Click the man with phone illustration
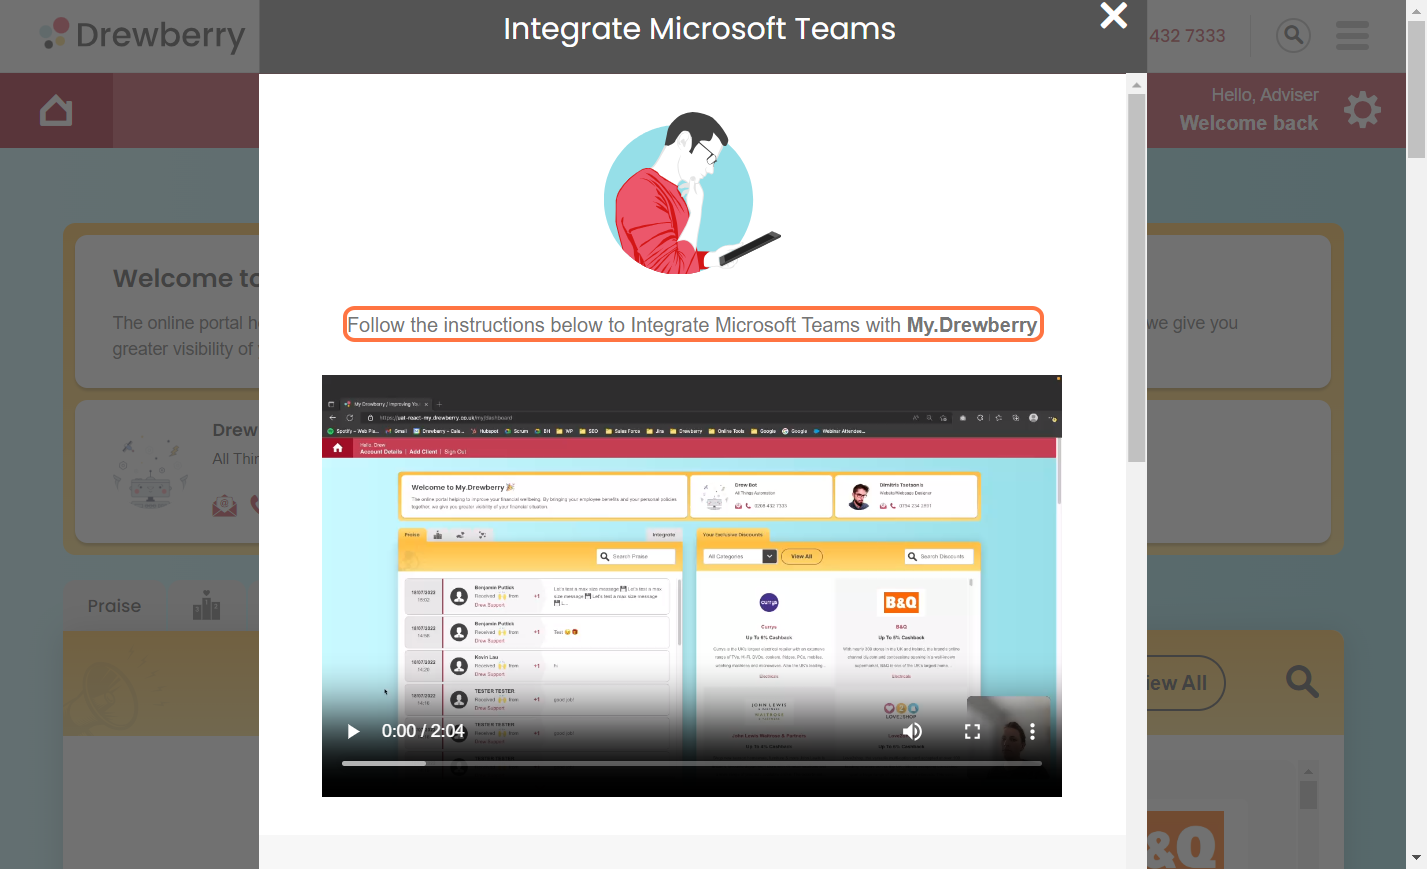 [691, 193]
